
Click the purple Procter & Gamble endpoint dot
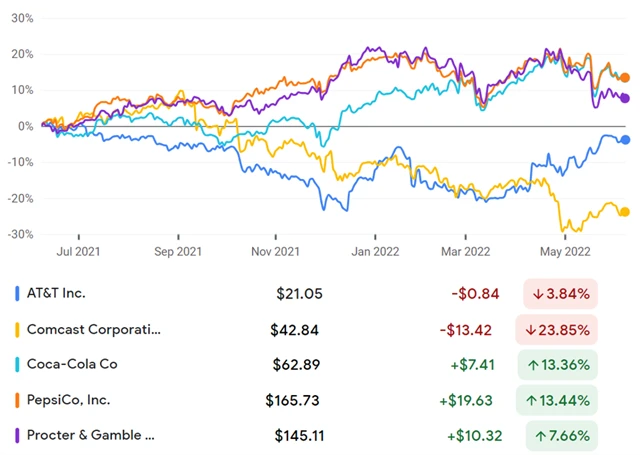625,98
